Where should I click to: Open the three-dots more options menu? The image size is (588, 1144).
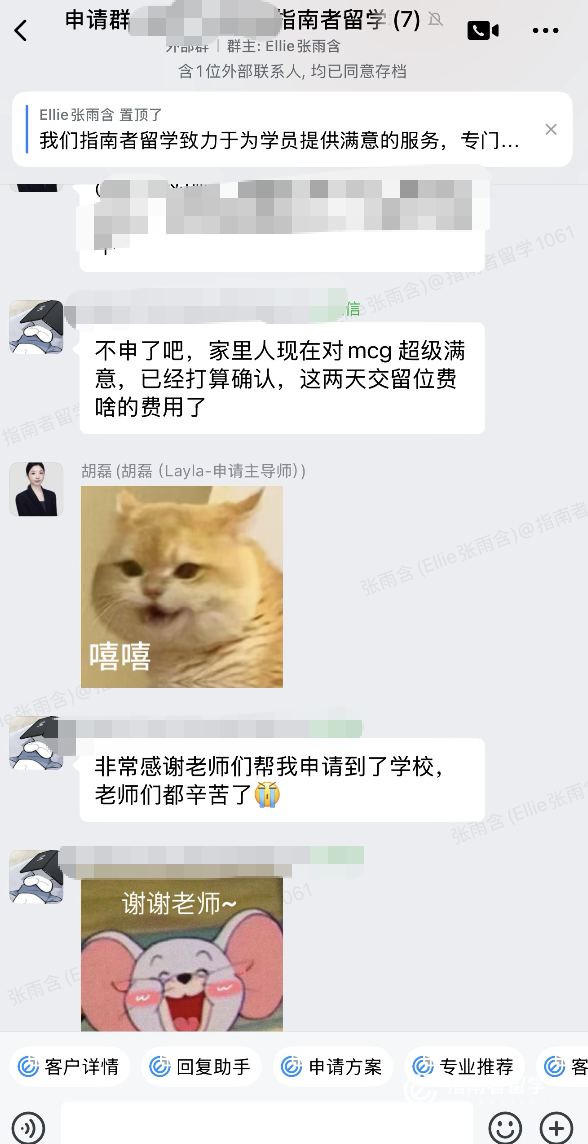click(545, 31)
